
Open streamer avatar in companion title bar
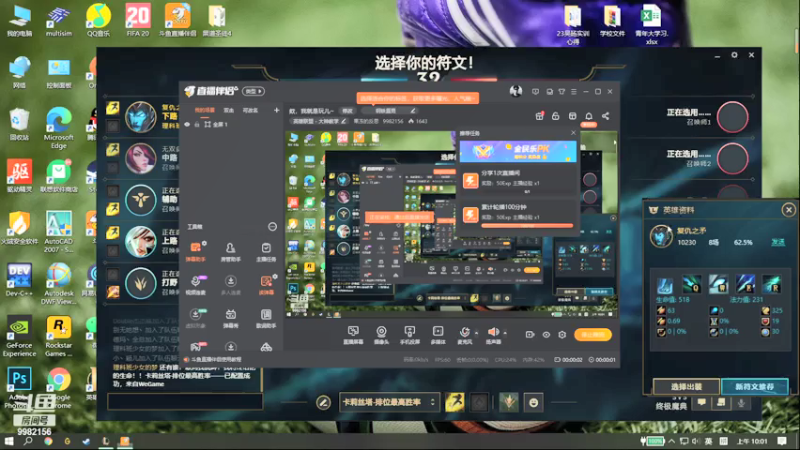click(516, 91)
